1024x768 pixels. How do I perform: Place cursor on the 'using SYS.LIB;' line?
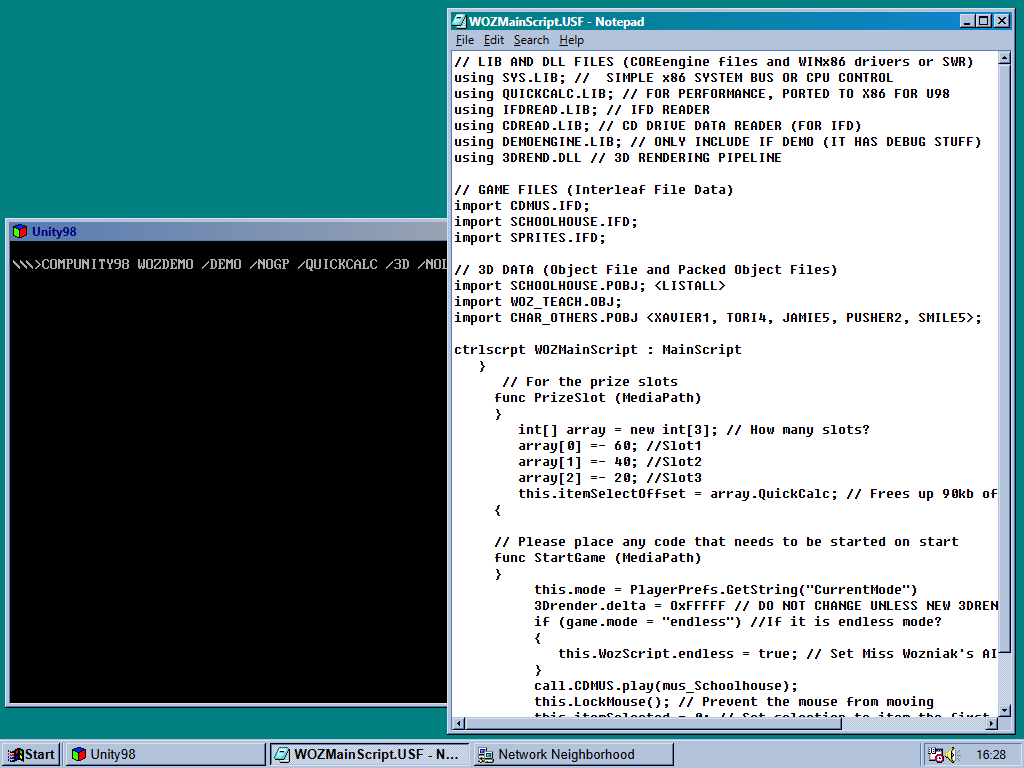(x=673, y=78)
